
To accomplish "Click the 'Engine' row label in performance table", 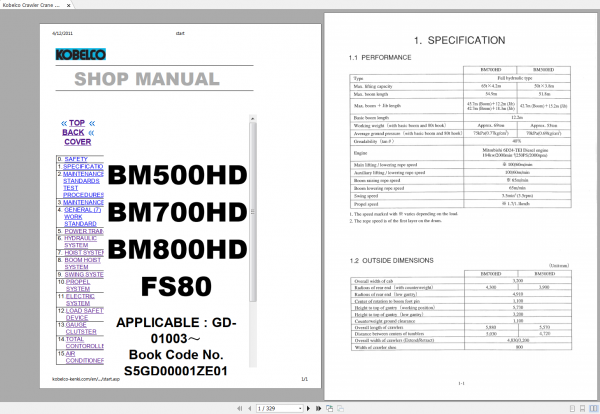I will click(360, 153).
